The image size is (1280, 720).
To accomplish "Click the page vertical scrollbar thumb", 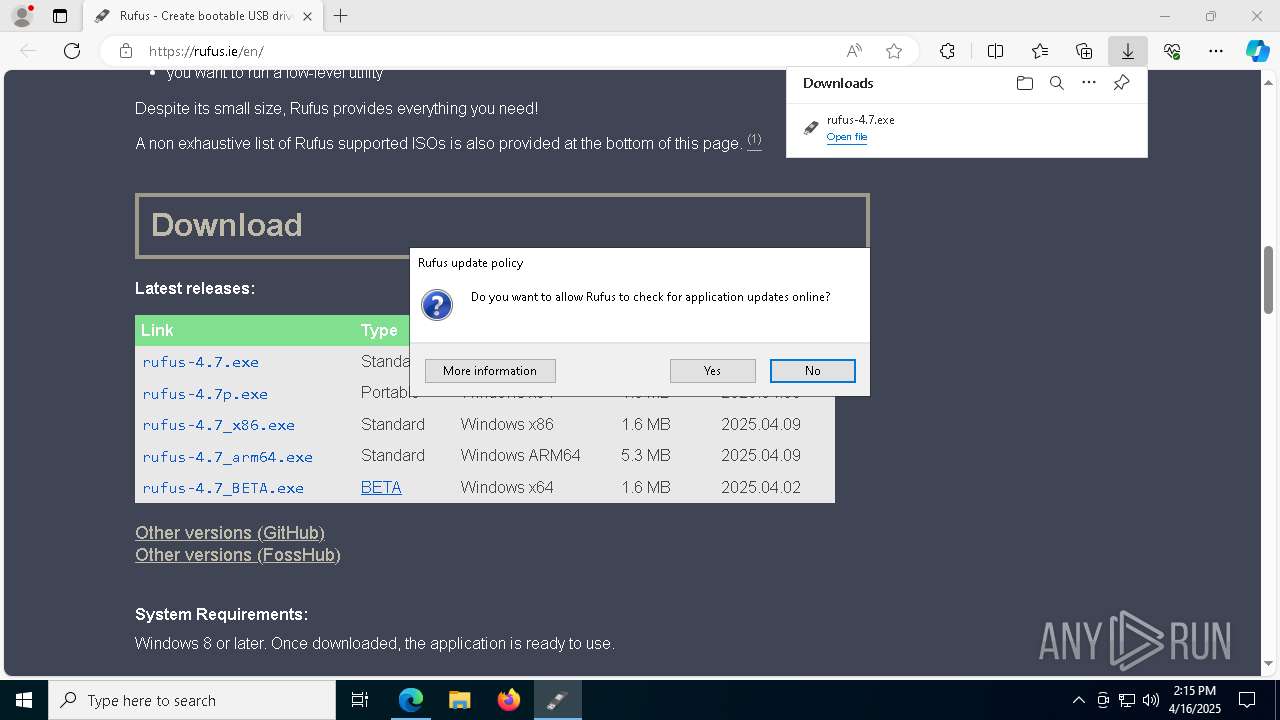I will [x=1269, y=280].
